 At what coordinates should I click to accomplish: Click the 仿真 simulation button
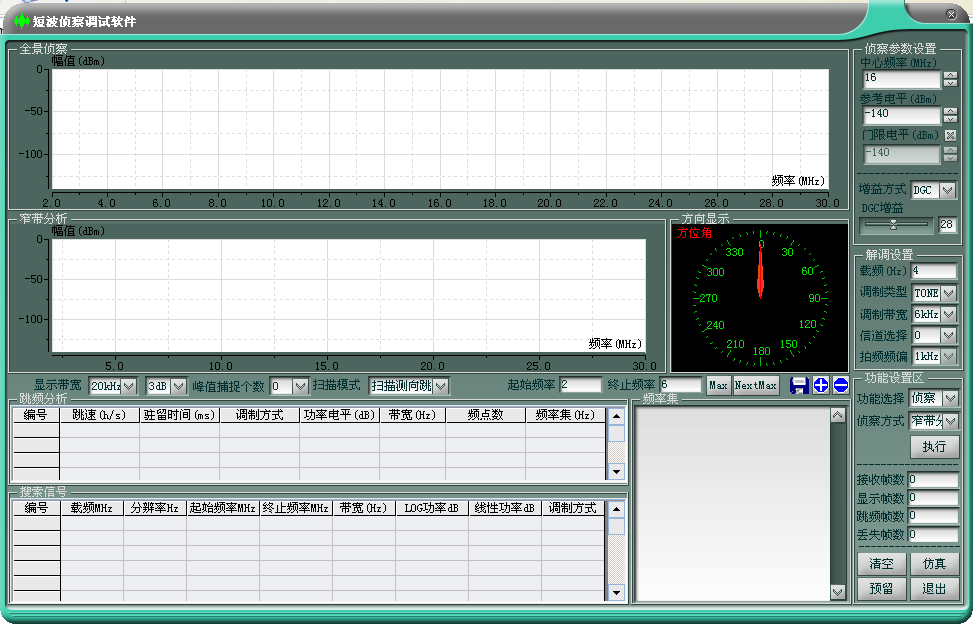point(935,564)
